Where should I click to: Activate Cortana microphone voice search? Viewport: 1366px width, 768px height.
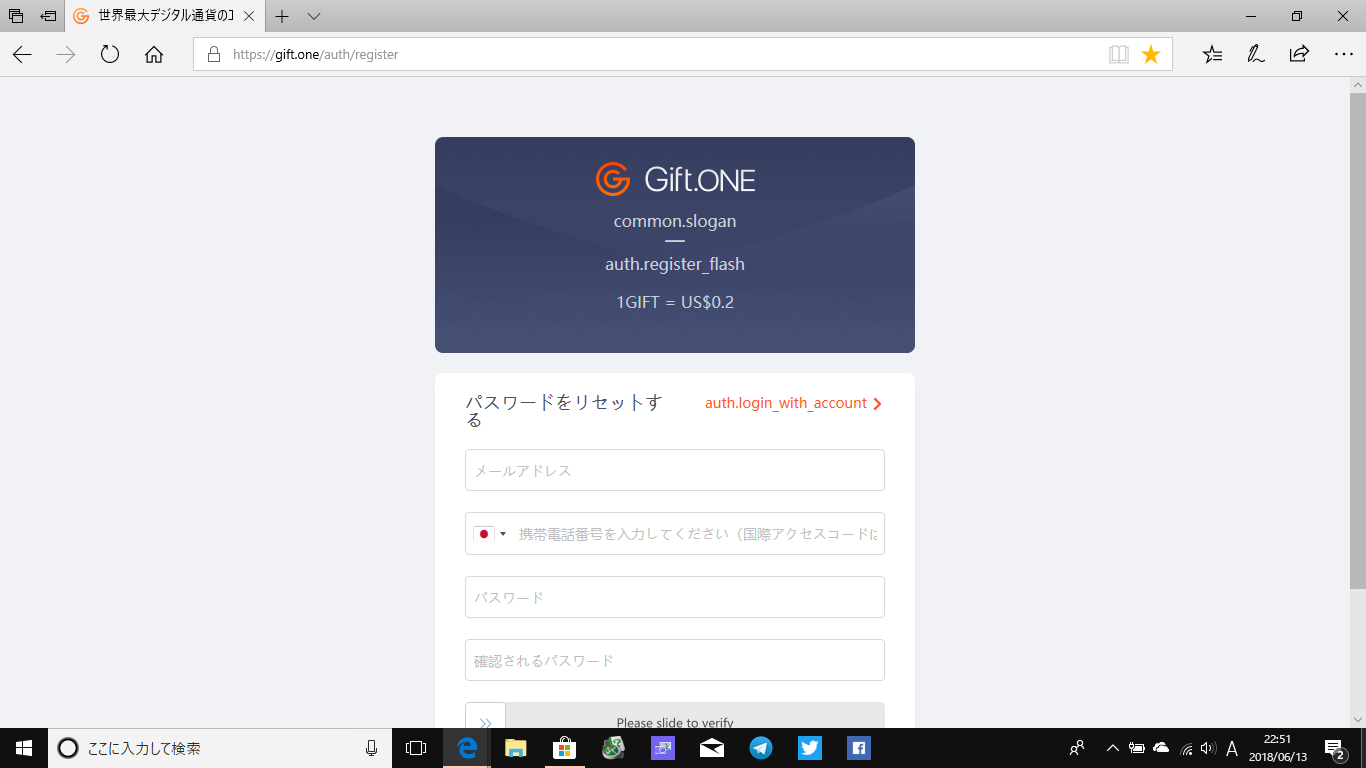pyautogui.click(x=371, y=748)
